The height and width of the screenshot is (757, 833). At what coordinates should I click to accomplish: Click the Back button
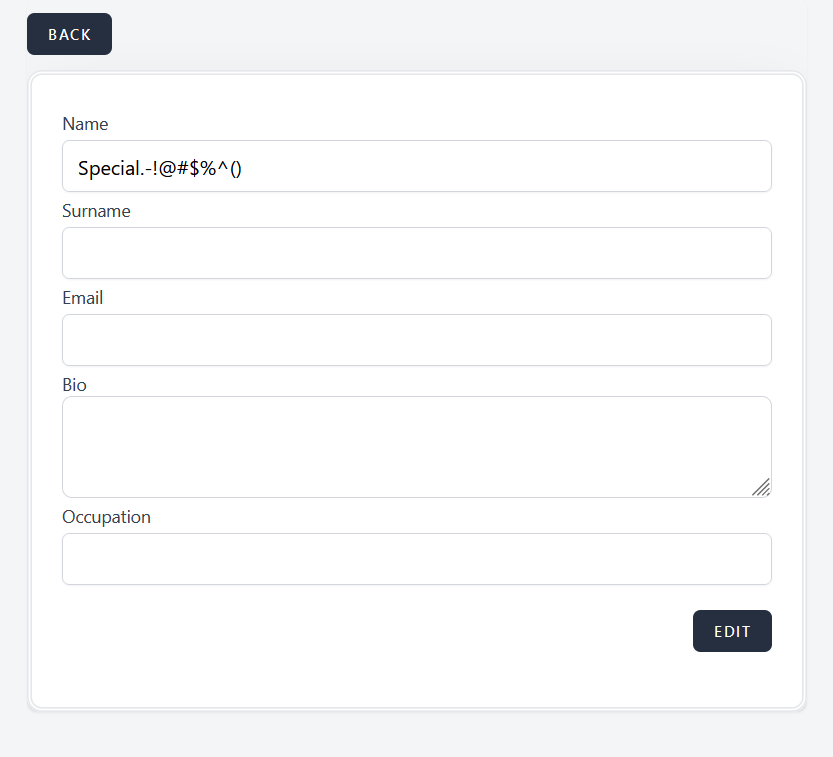69,34
